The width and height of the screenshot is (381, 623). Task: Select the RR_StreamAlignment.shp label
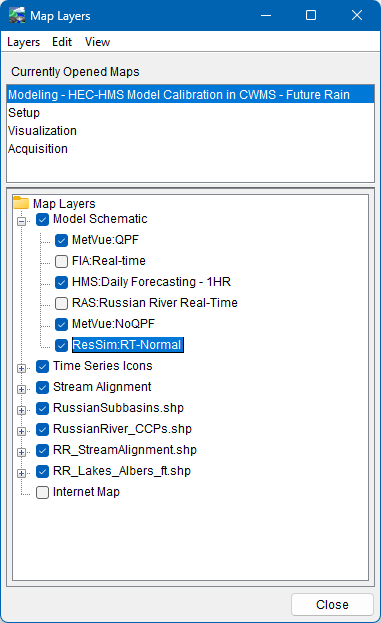click(x=125, y=450)
